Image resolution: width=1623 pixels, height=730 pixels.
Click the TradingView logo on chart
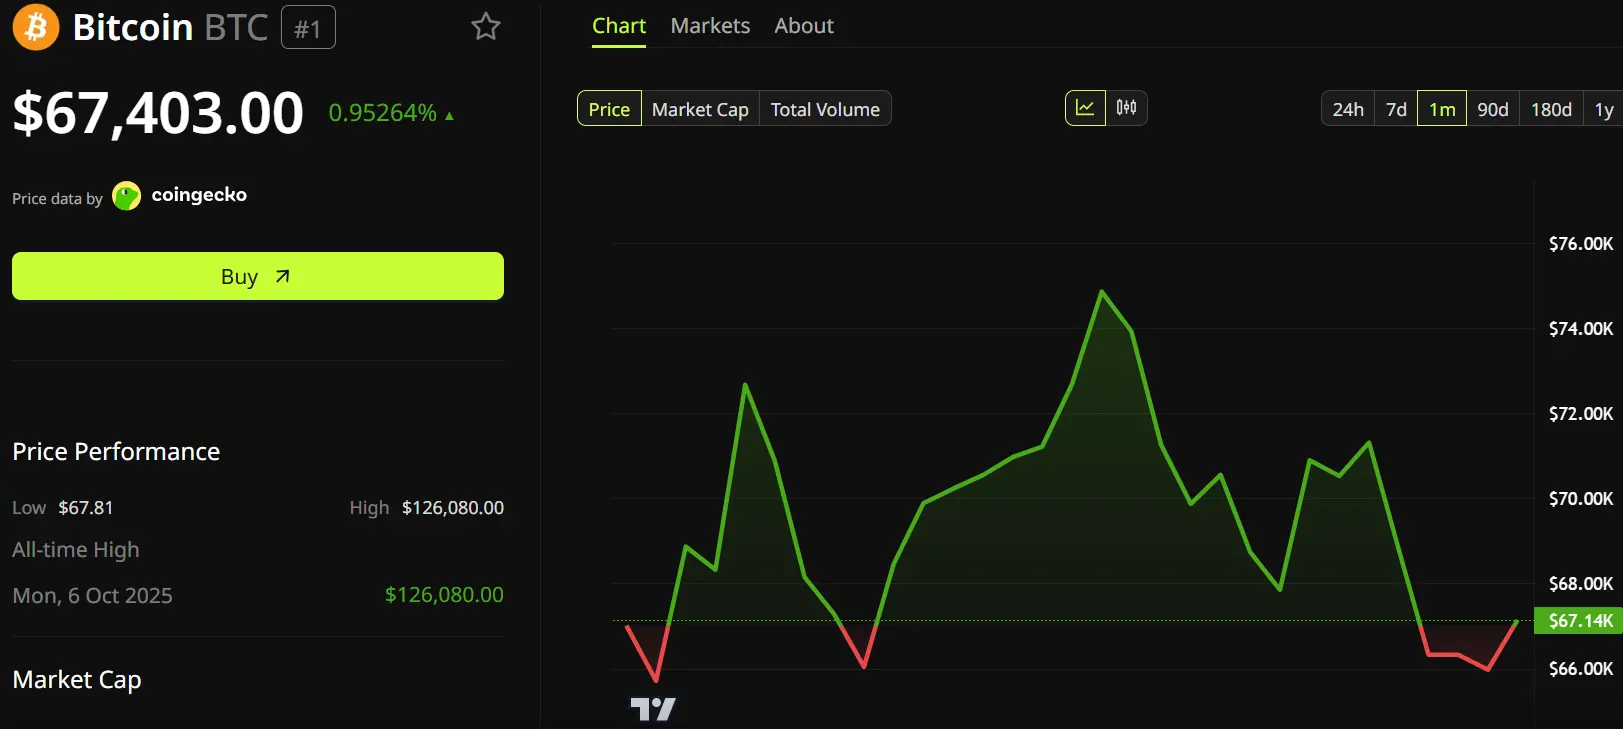(x=653, y=709)
